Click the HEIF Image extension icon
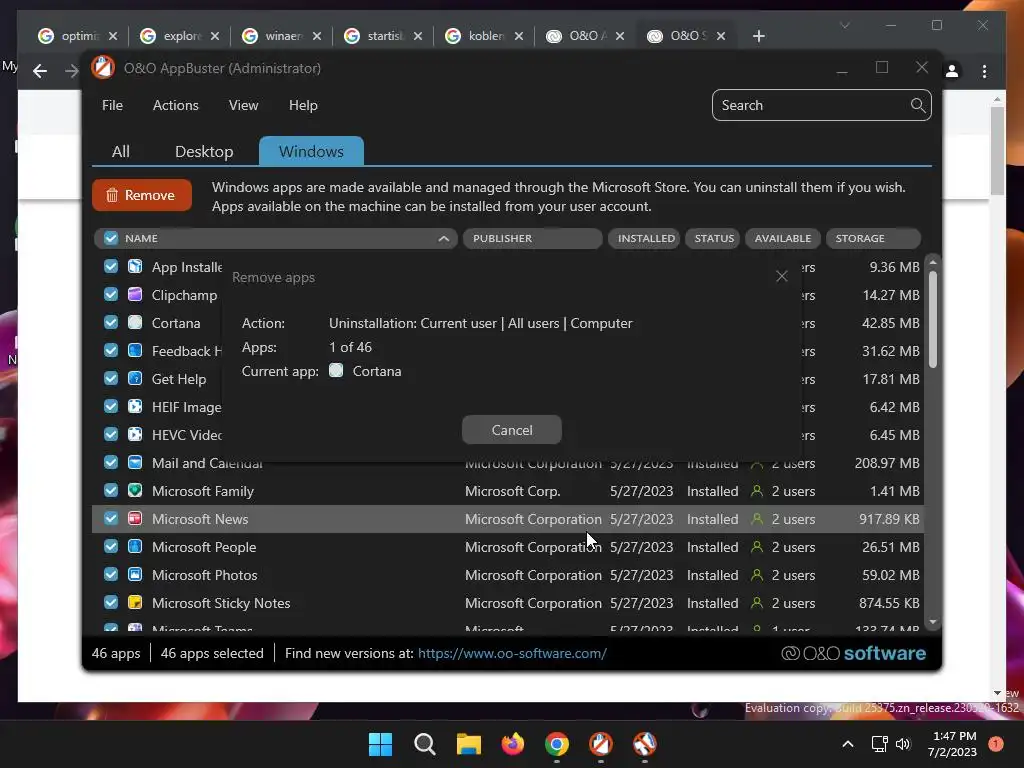1024x768 pixels. (x=135, y=407)
